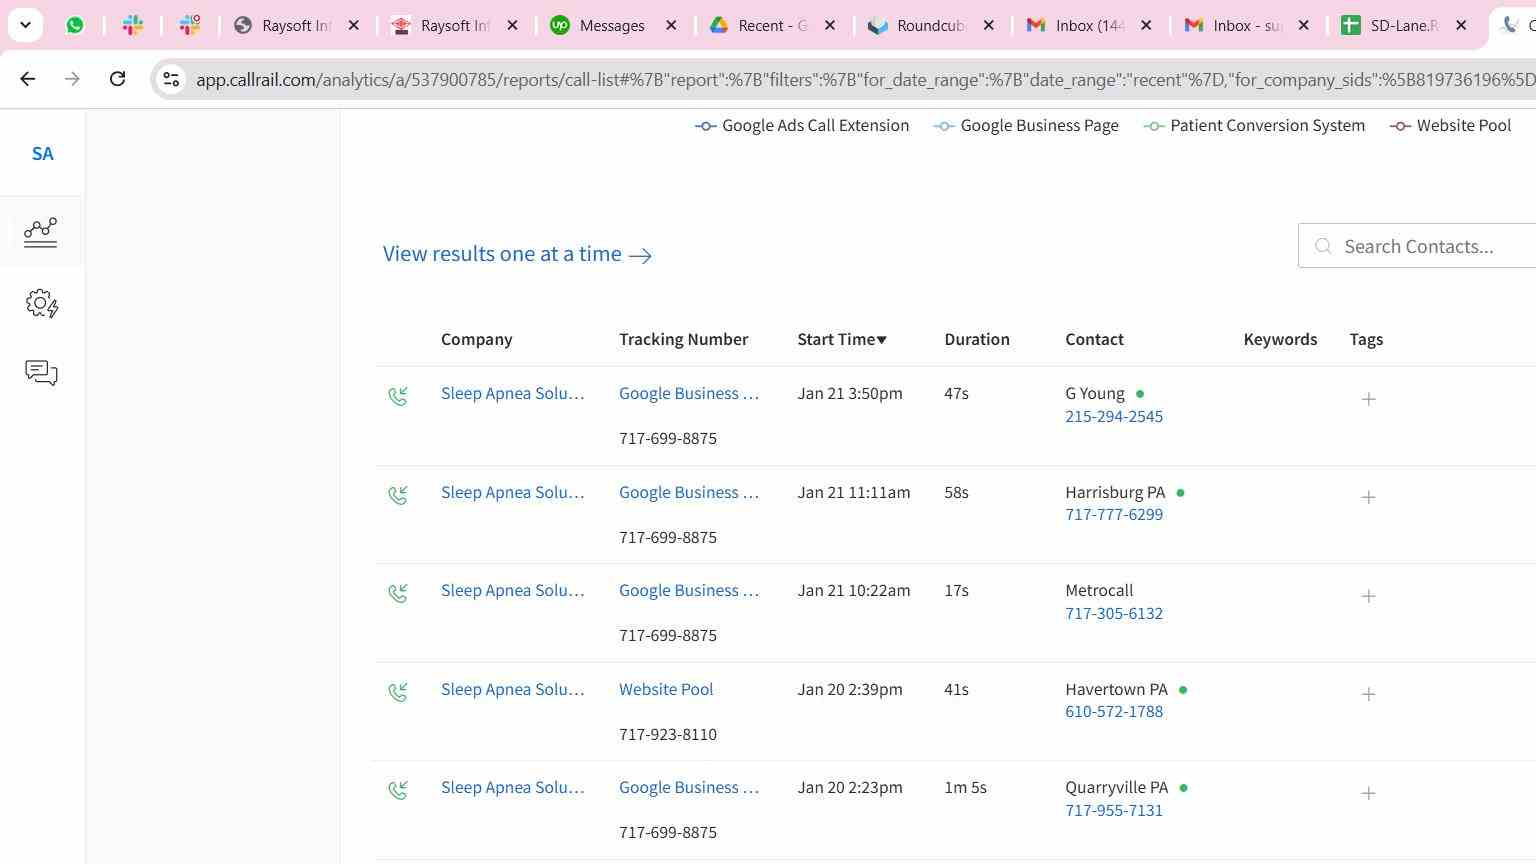The image size is (1536, 864).
Task: Select the Jan 21 10:22am start time cell
Action: coord(854,591)
